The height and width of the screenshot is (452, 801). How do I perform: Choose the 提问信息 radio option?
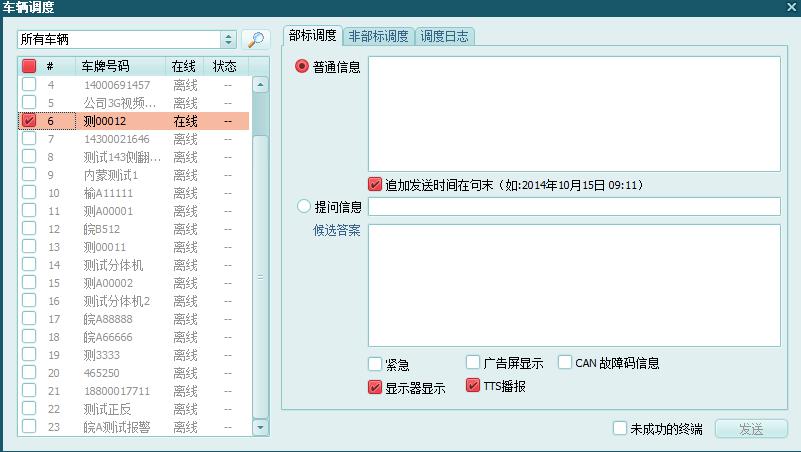coord(303,207)
